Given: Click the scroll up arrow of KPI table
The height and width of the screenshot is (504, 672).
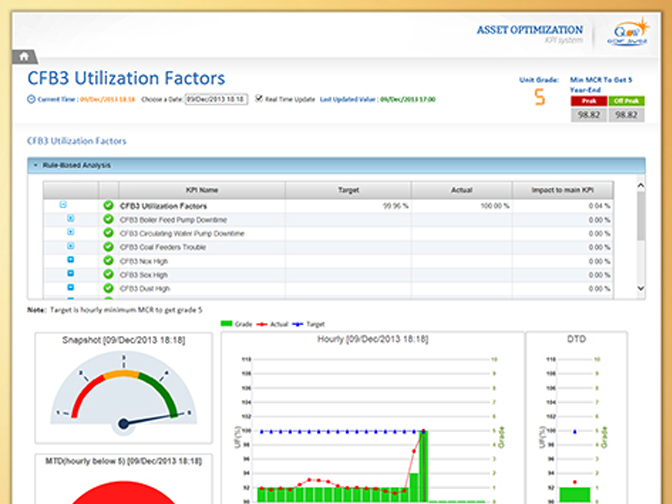Looking at the screenshot, I should click(x=641, y=185).
